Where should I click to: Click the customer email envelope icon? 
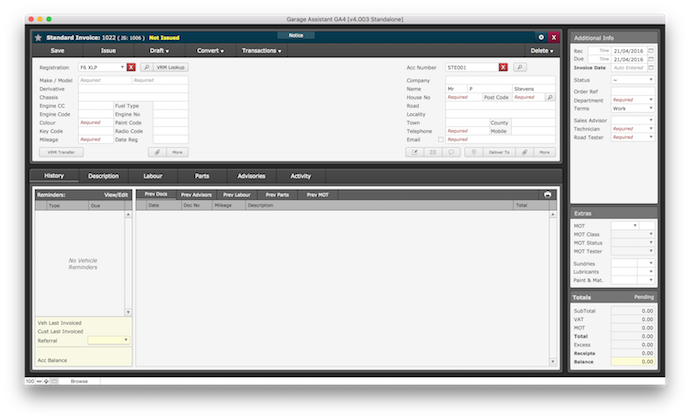433,152
